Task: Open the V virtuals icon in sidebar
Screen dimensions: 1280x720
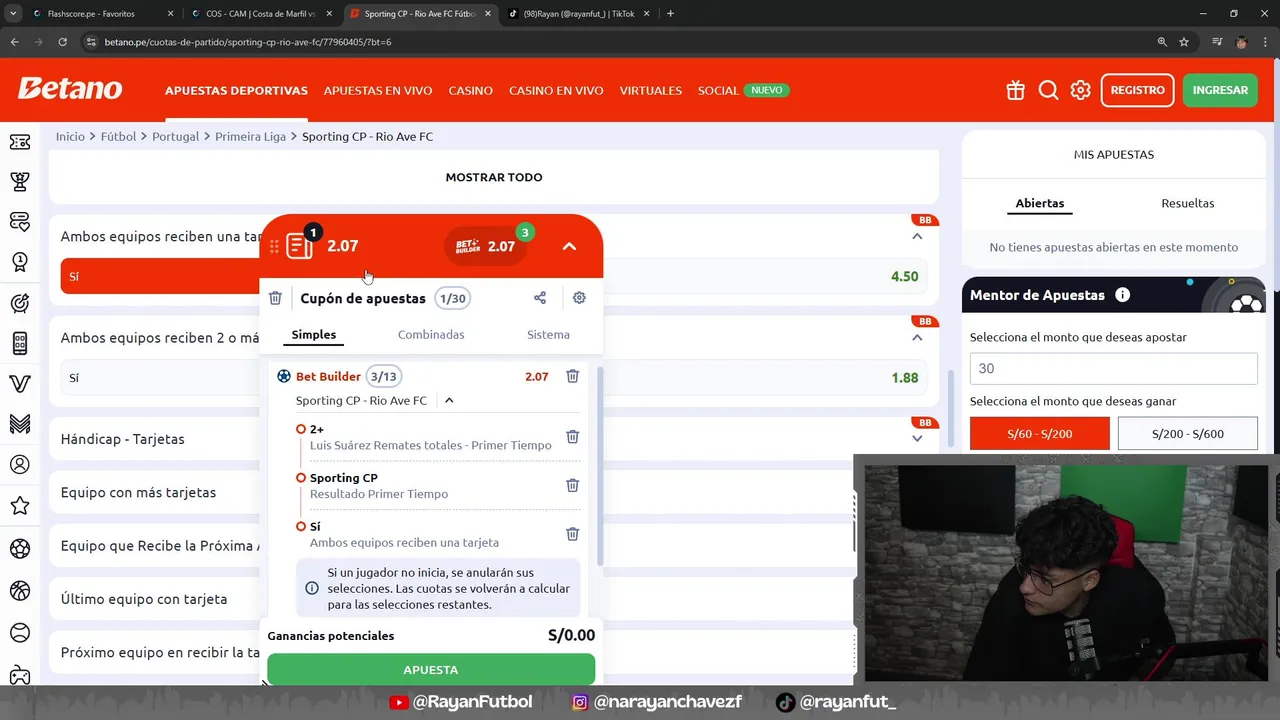Action: coord(19,384)
